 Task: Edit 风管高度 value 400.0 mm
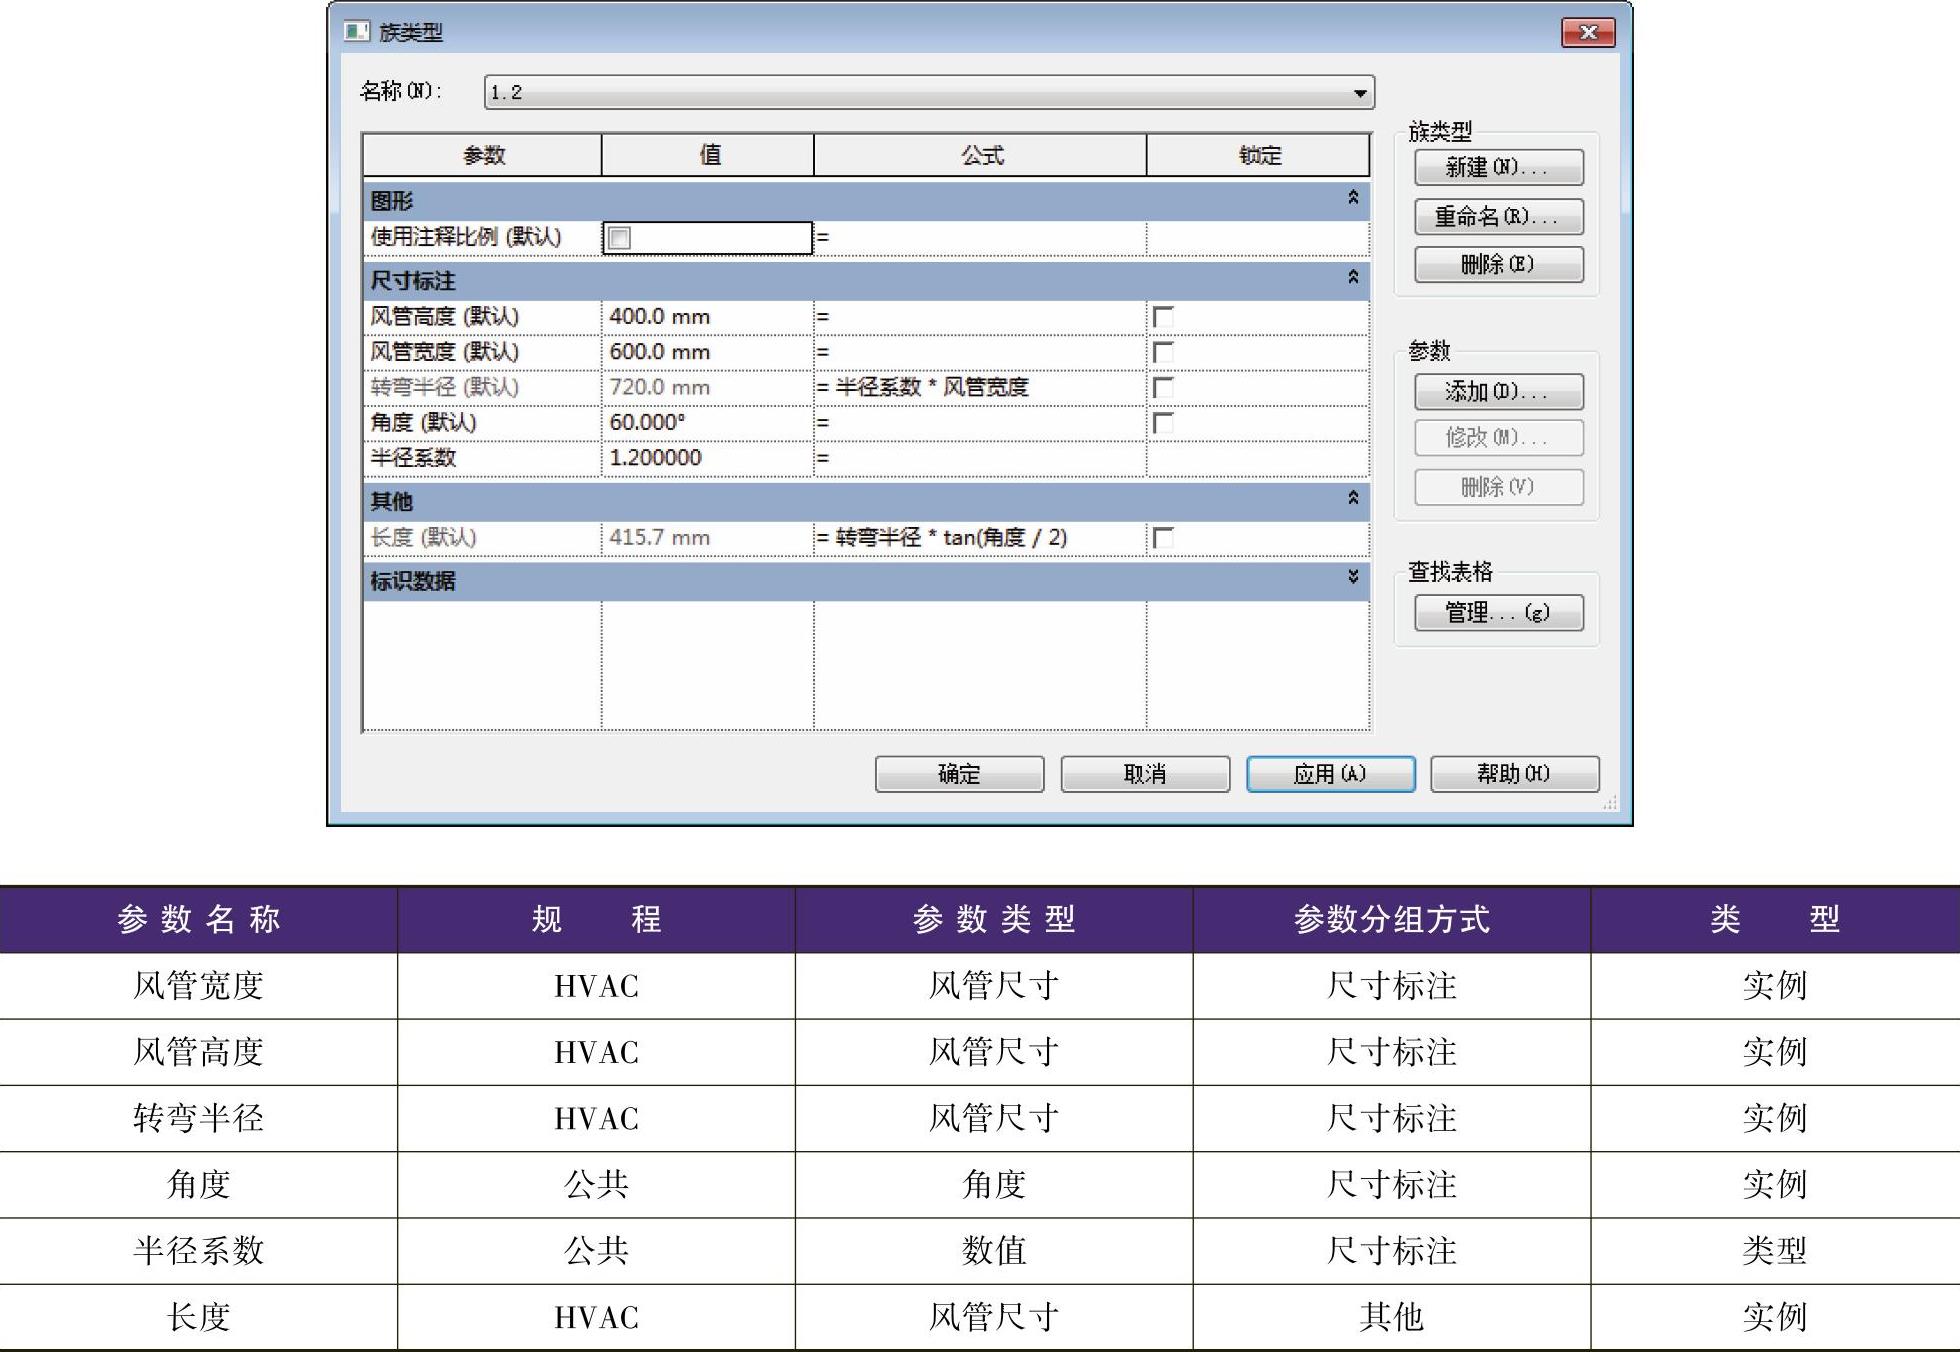tap(707, 317)
